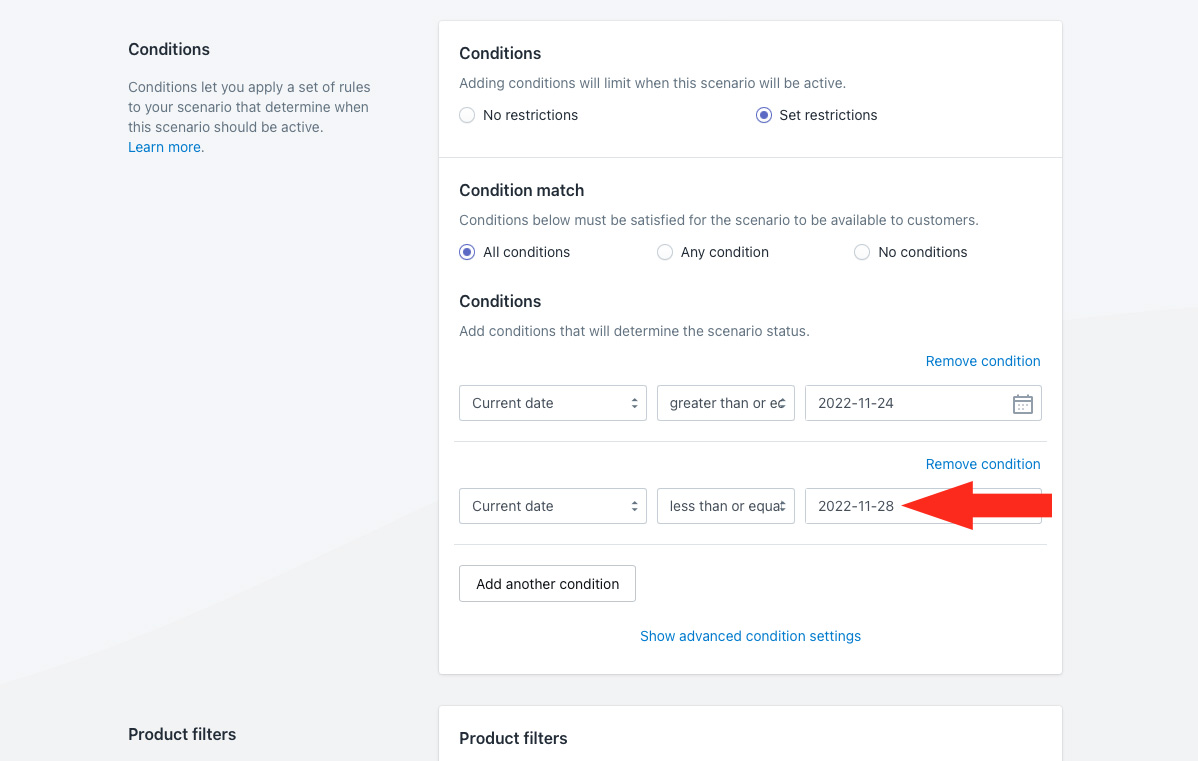This screenshot has height=761, width=1198.
Task: Click the Add another condition button
Action: coord(547,584)
